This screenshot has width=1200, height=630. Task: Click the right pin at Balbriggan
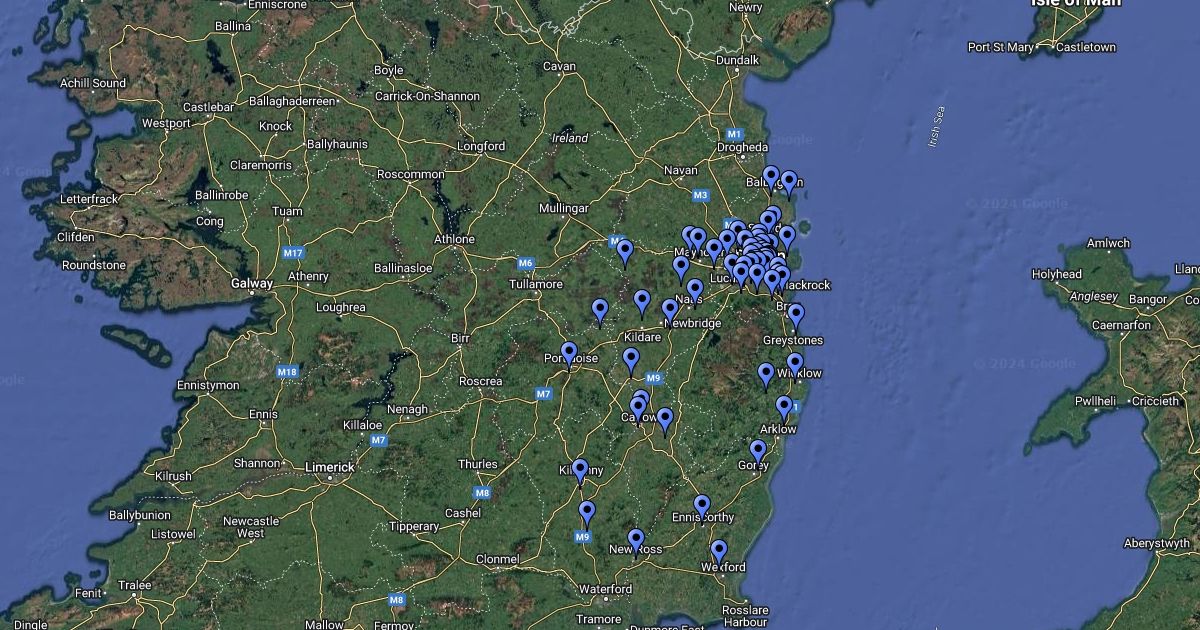[789, 183]
